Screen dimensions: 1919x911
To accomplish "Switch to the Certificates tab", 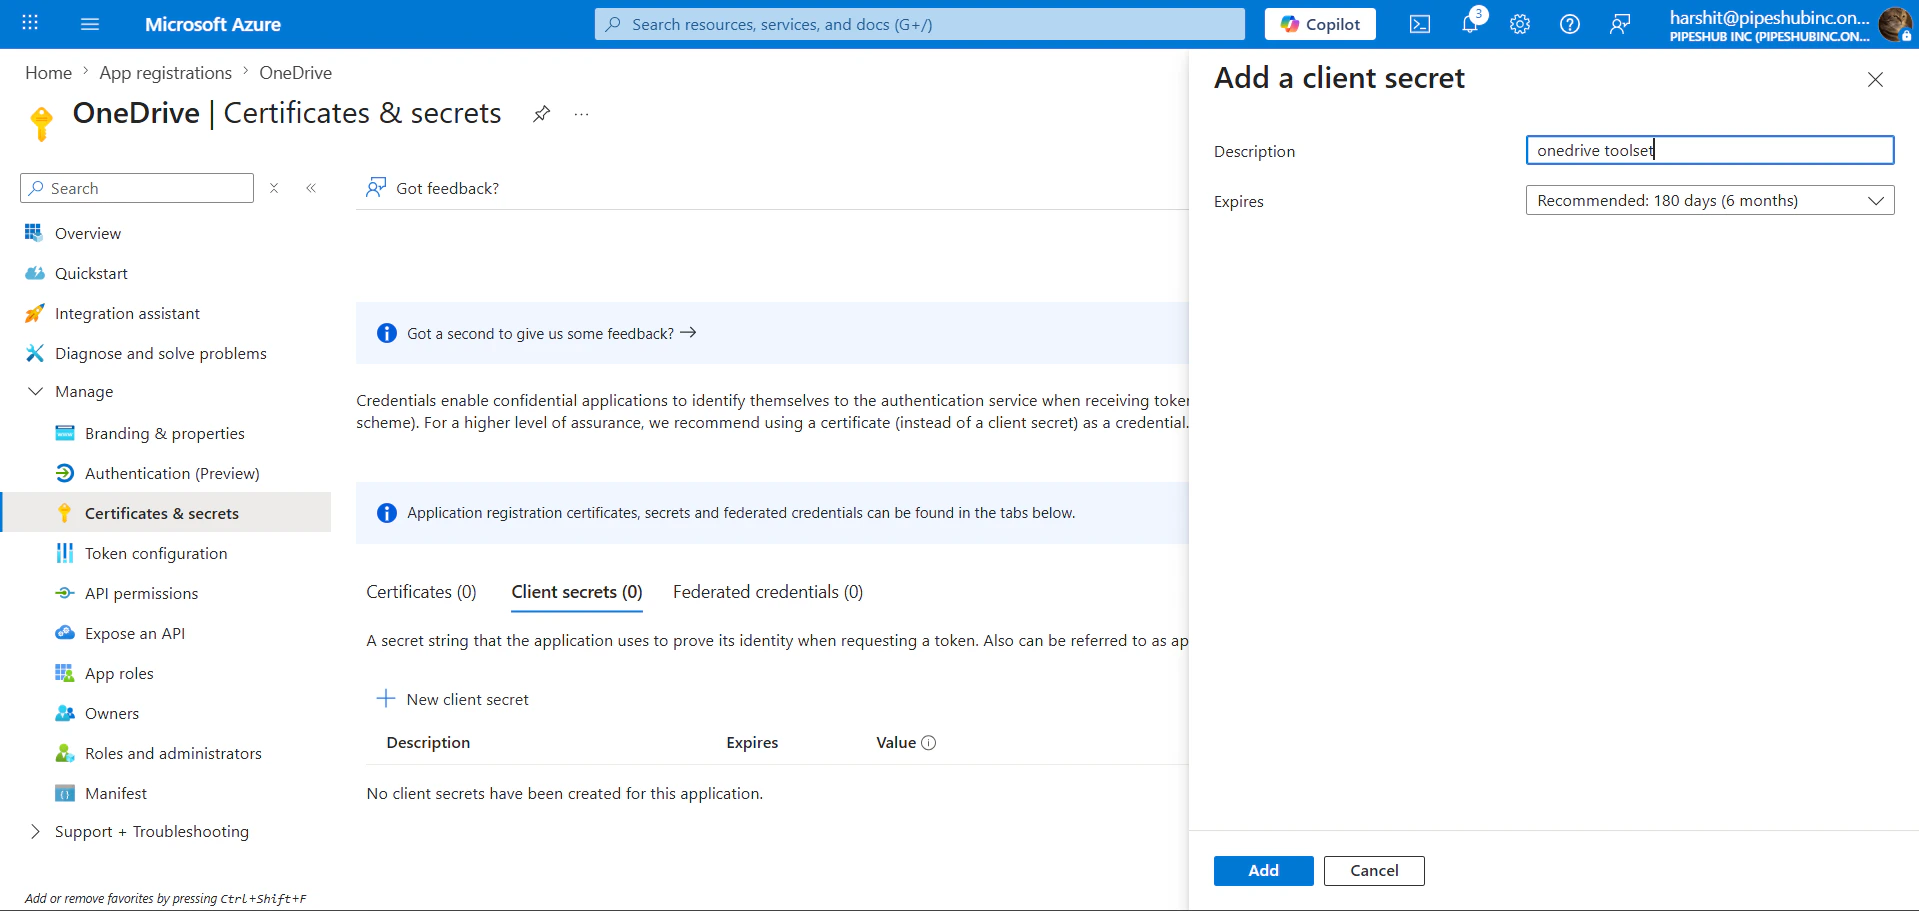I will pyautogui.click(x=421, y=591).
